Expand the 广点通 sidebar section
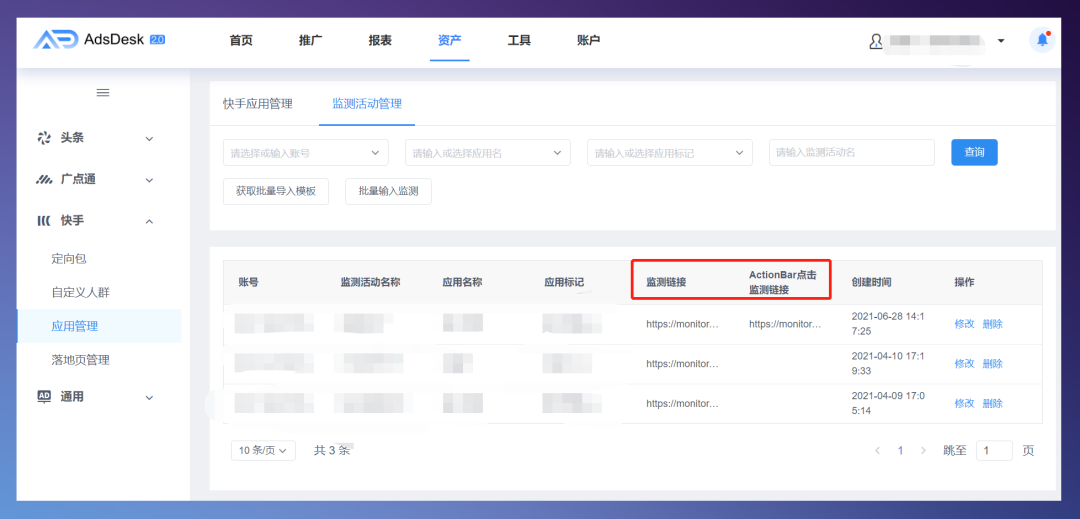 [149, 180]
